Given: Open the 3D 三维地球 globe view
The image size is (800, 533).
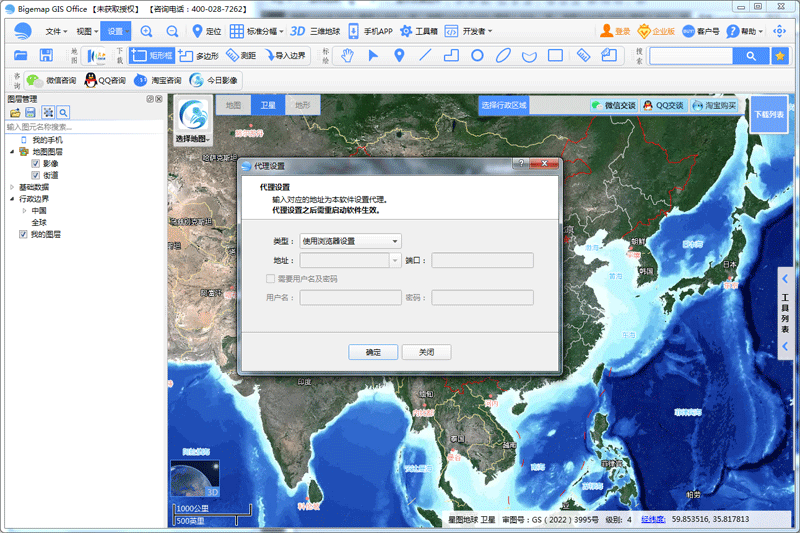Looking at the screenshot, I should pyautogui.click(x=315, y=31).
